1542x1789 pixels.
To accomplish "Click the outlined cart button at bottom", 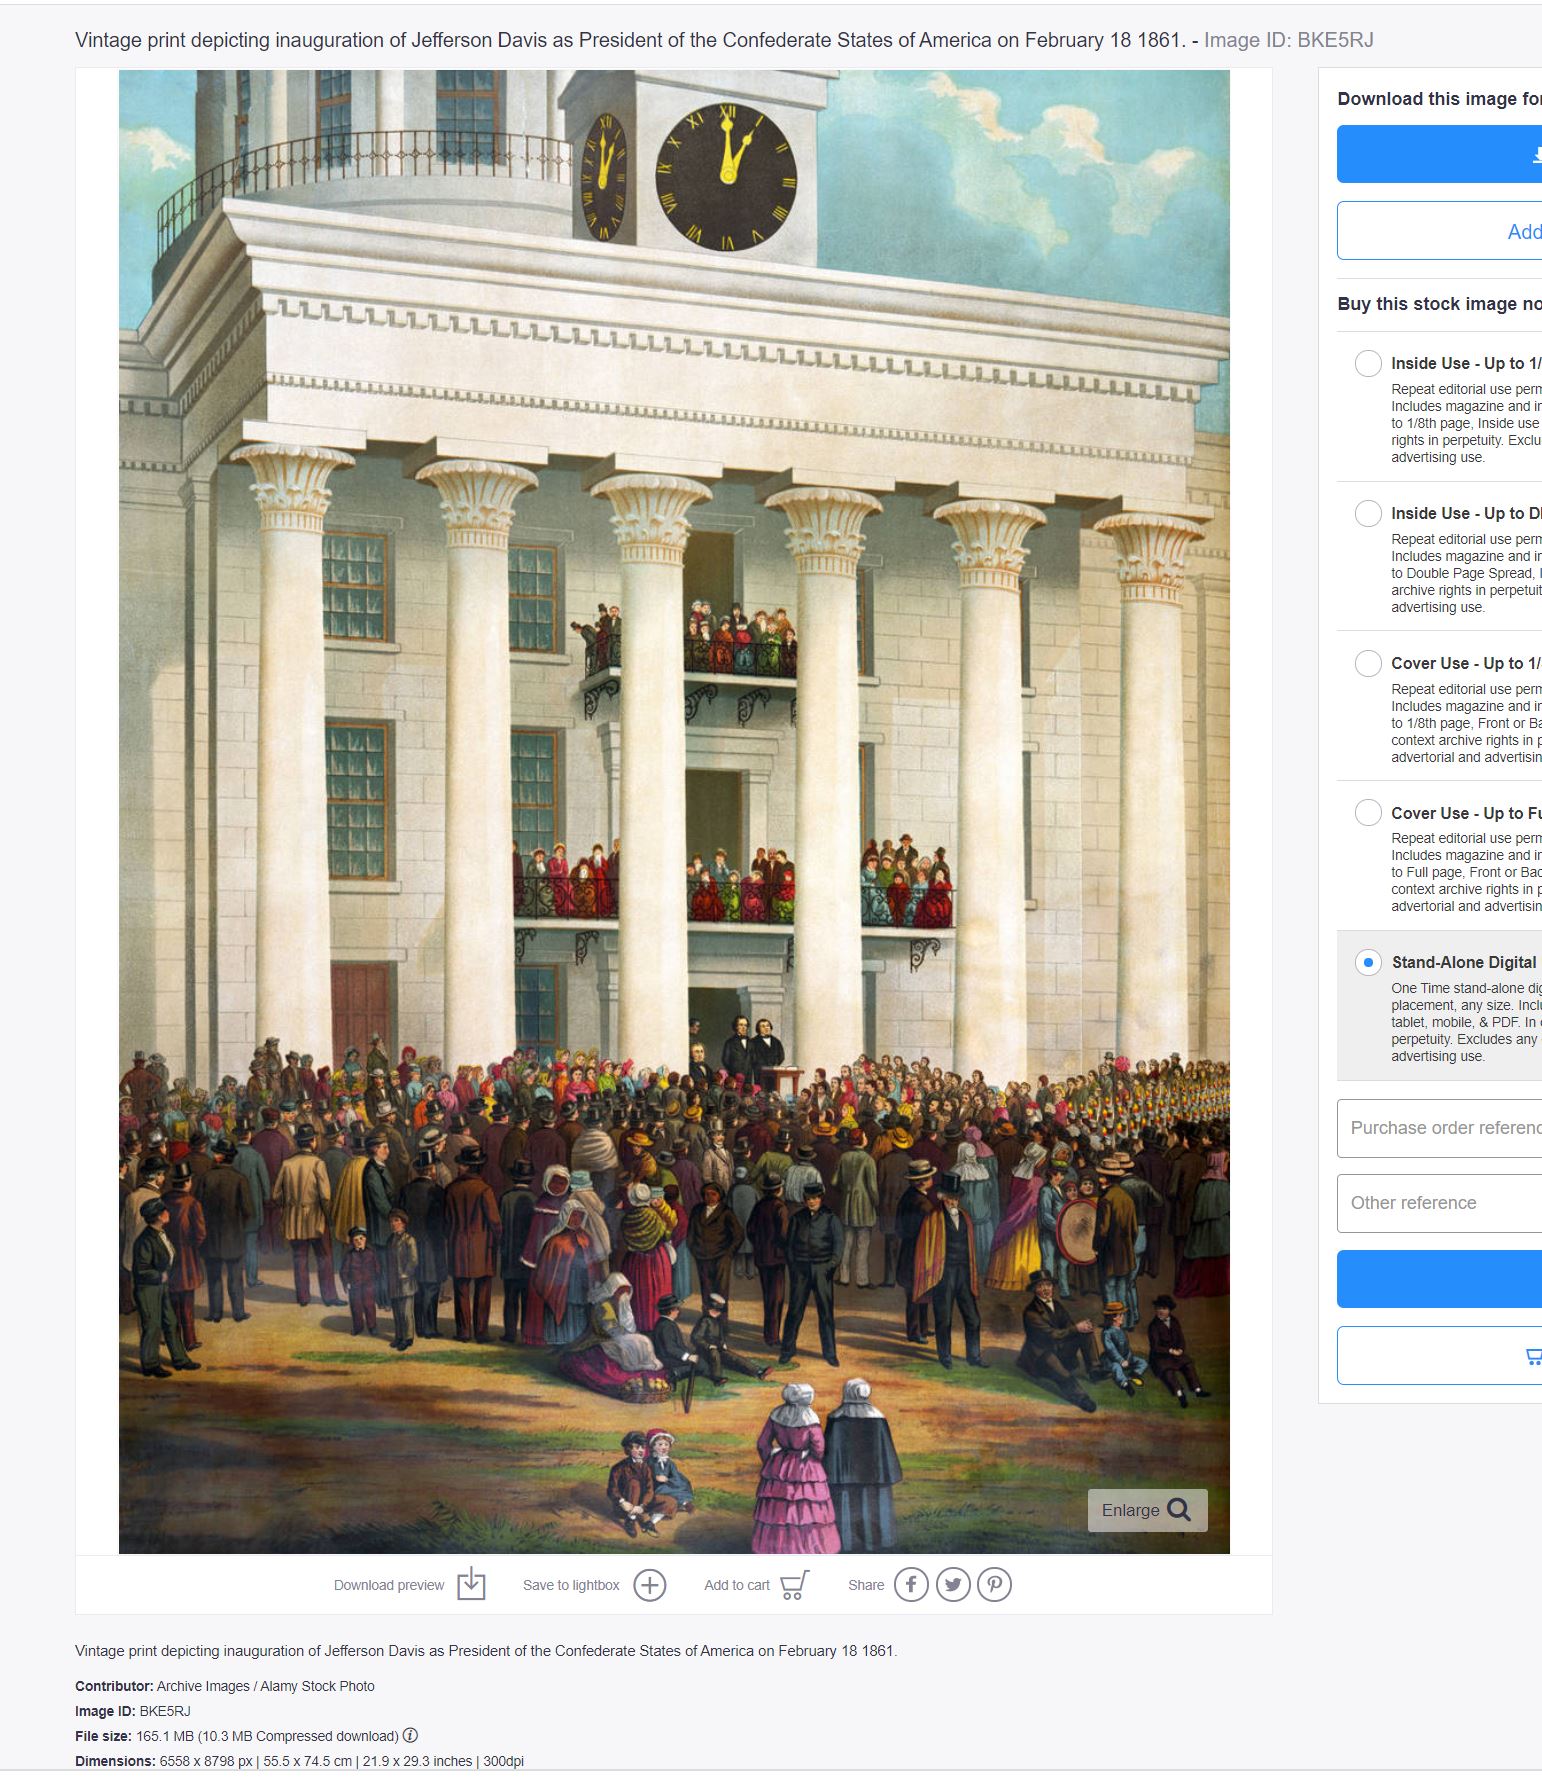I will click(1439, 1356).
